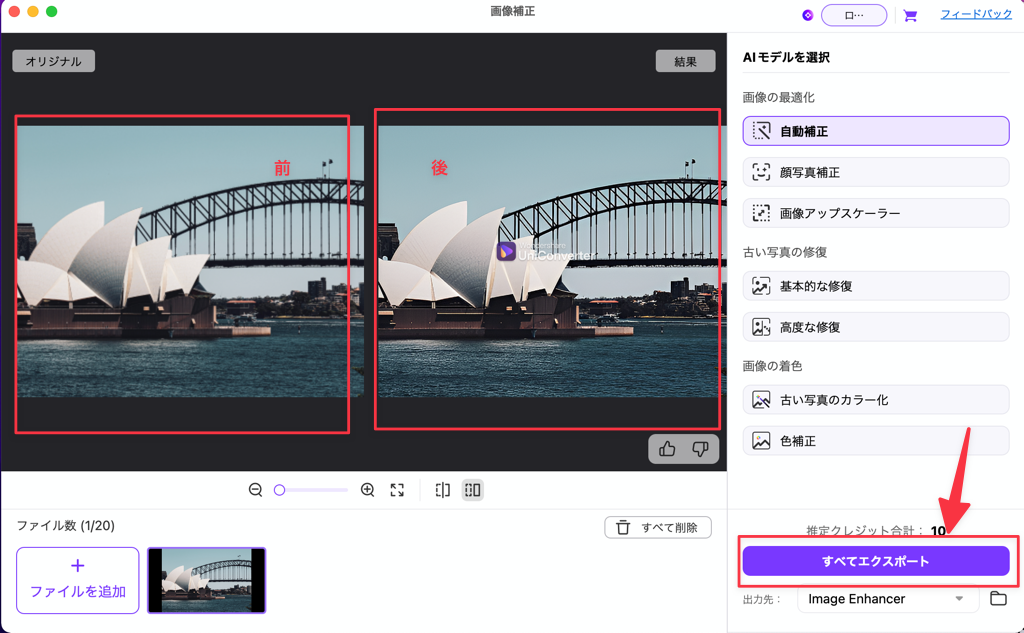1024x633 pixels.
Task: Choose the 画像アップスケーラー model
Action: [x=875, y=212]
